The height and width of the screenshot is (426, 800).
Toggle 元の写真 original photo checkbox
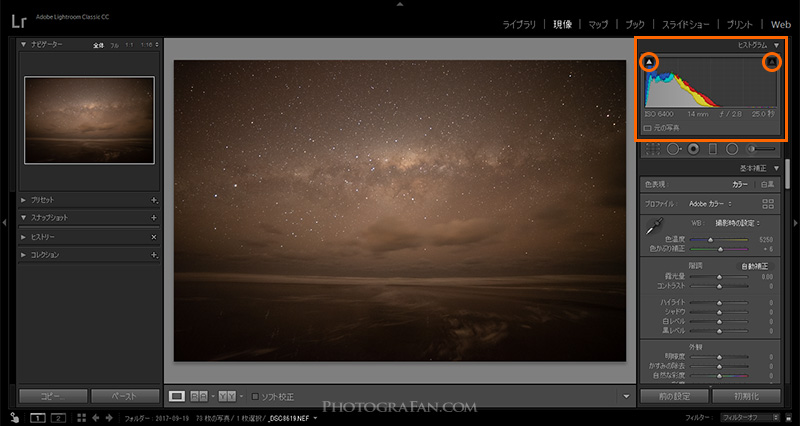click(647, 128)
